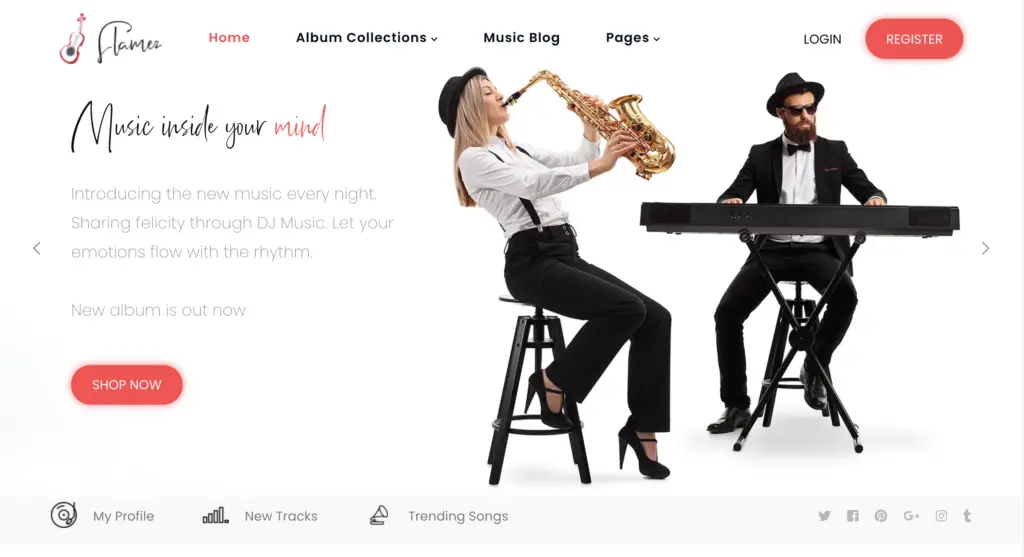Open the Google Plus social icon
Viewport: 1024px width, 557px height.
(912, 516)
